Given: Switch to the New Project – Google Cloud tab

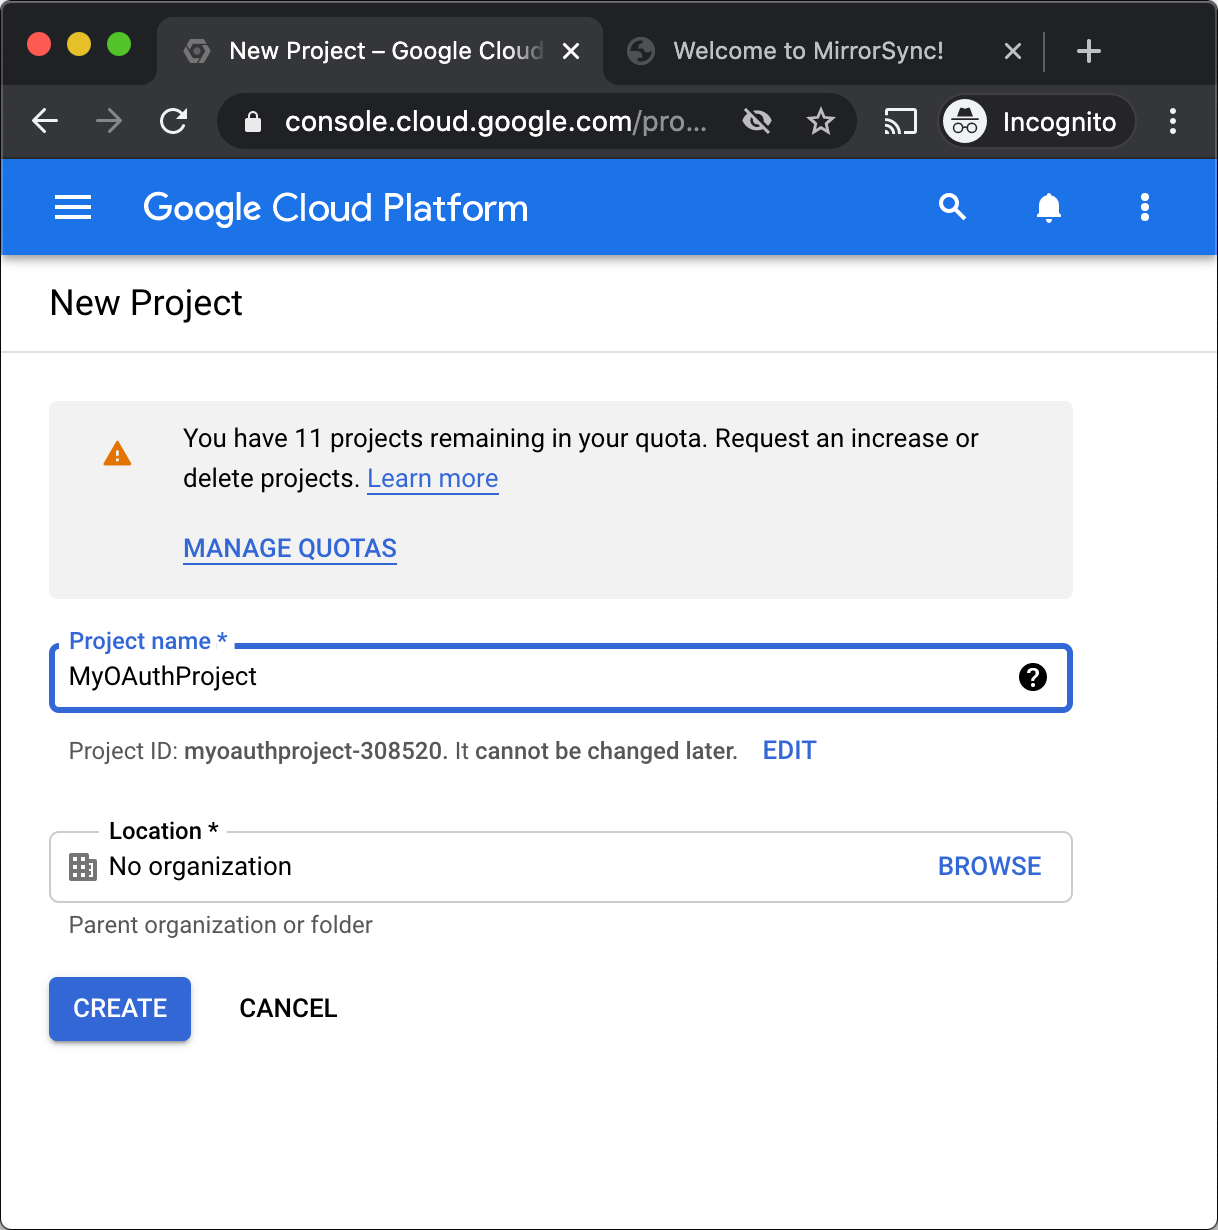Looking at the screenshot, I should (x=380, y=51).
